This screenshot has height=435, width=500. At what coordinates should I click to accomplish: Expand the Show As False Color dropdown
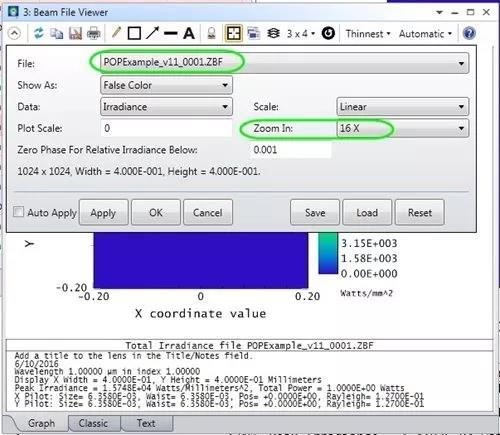pos(166,85)
